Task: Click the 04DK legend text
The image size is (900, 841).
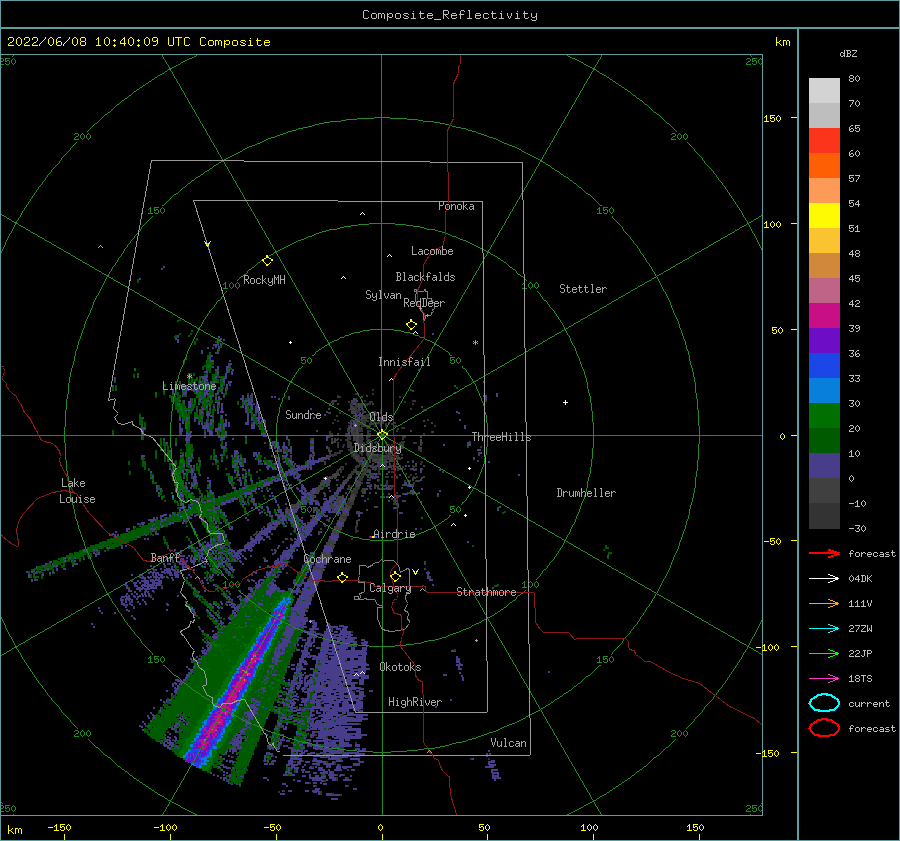Action: point(860,579)
